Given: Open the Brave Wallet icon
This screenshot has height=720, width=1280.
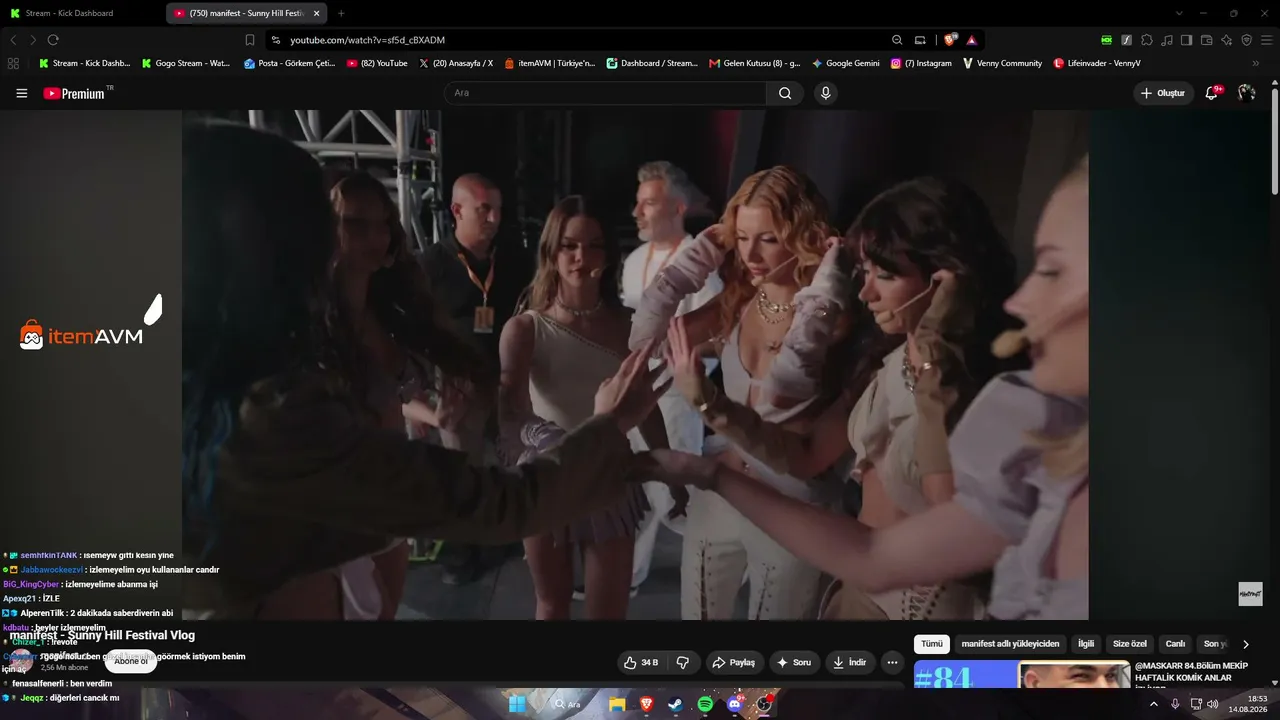Looking at the screenshot, I should click(x=1206, y=40).
